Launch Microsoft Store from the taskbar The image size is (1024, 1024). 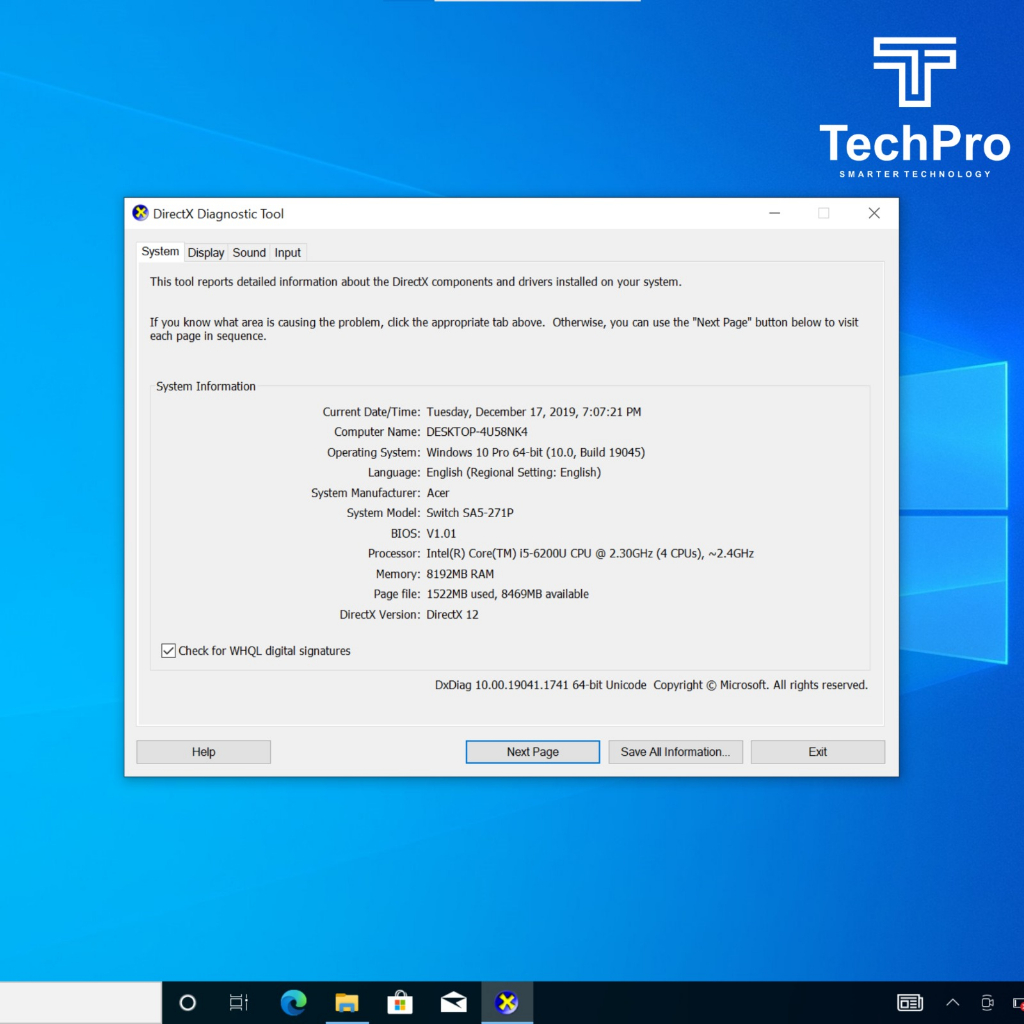pyautogui.click(x=400, y=1003)
